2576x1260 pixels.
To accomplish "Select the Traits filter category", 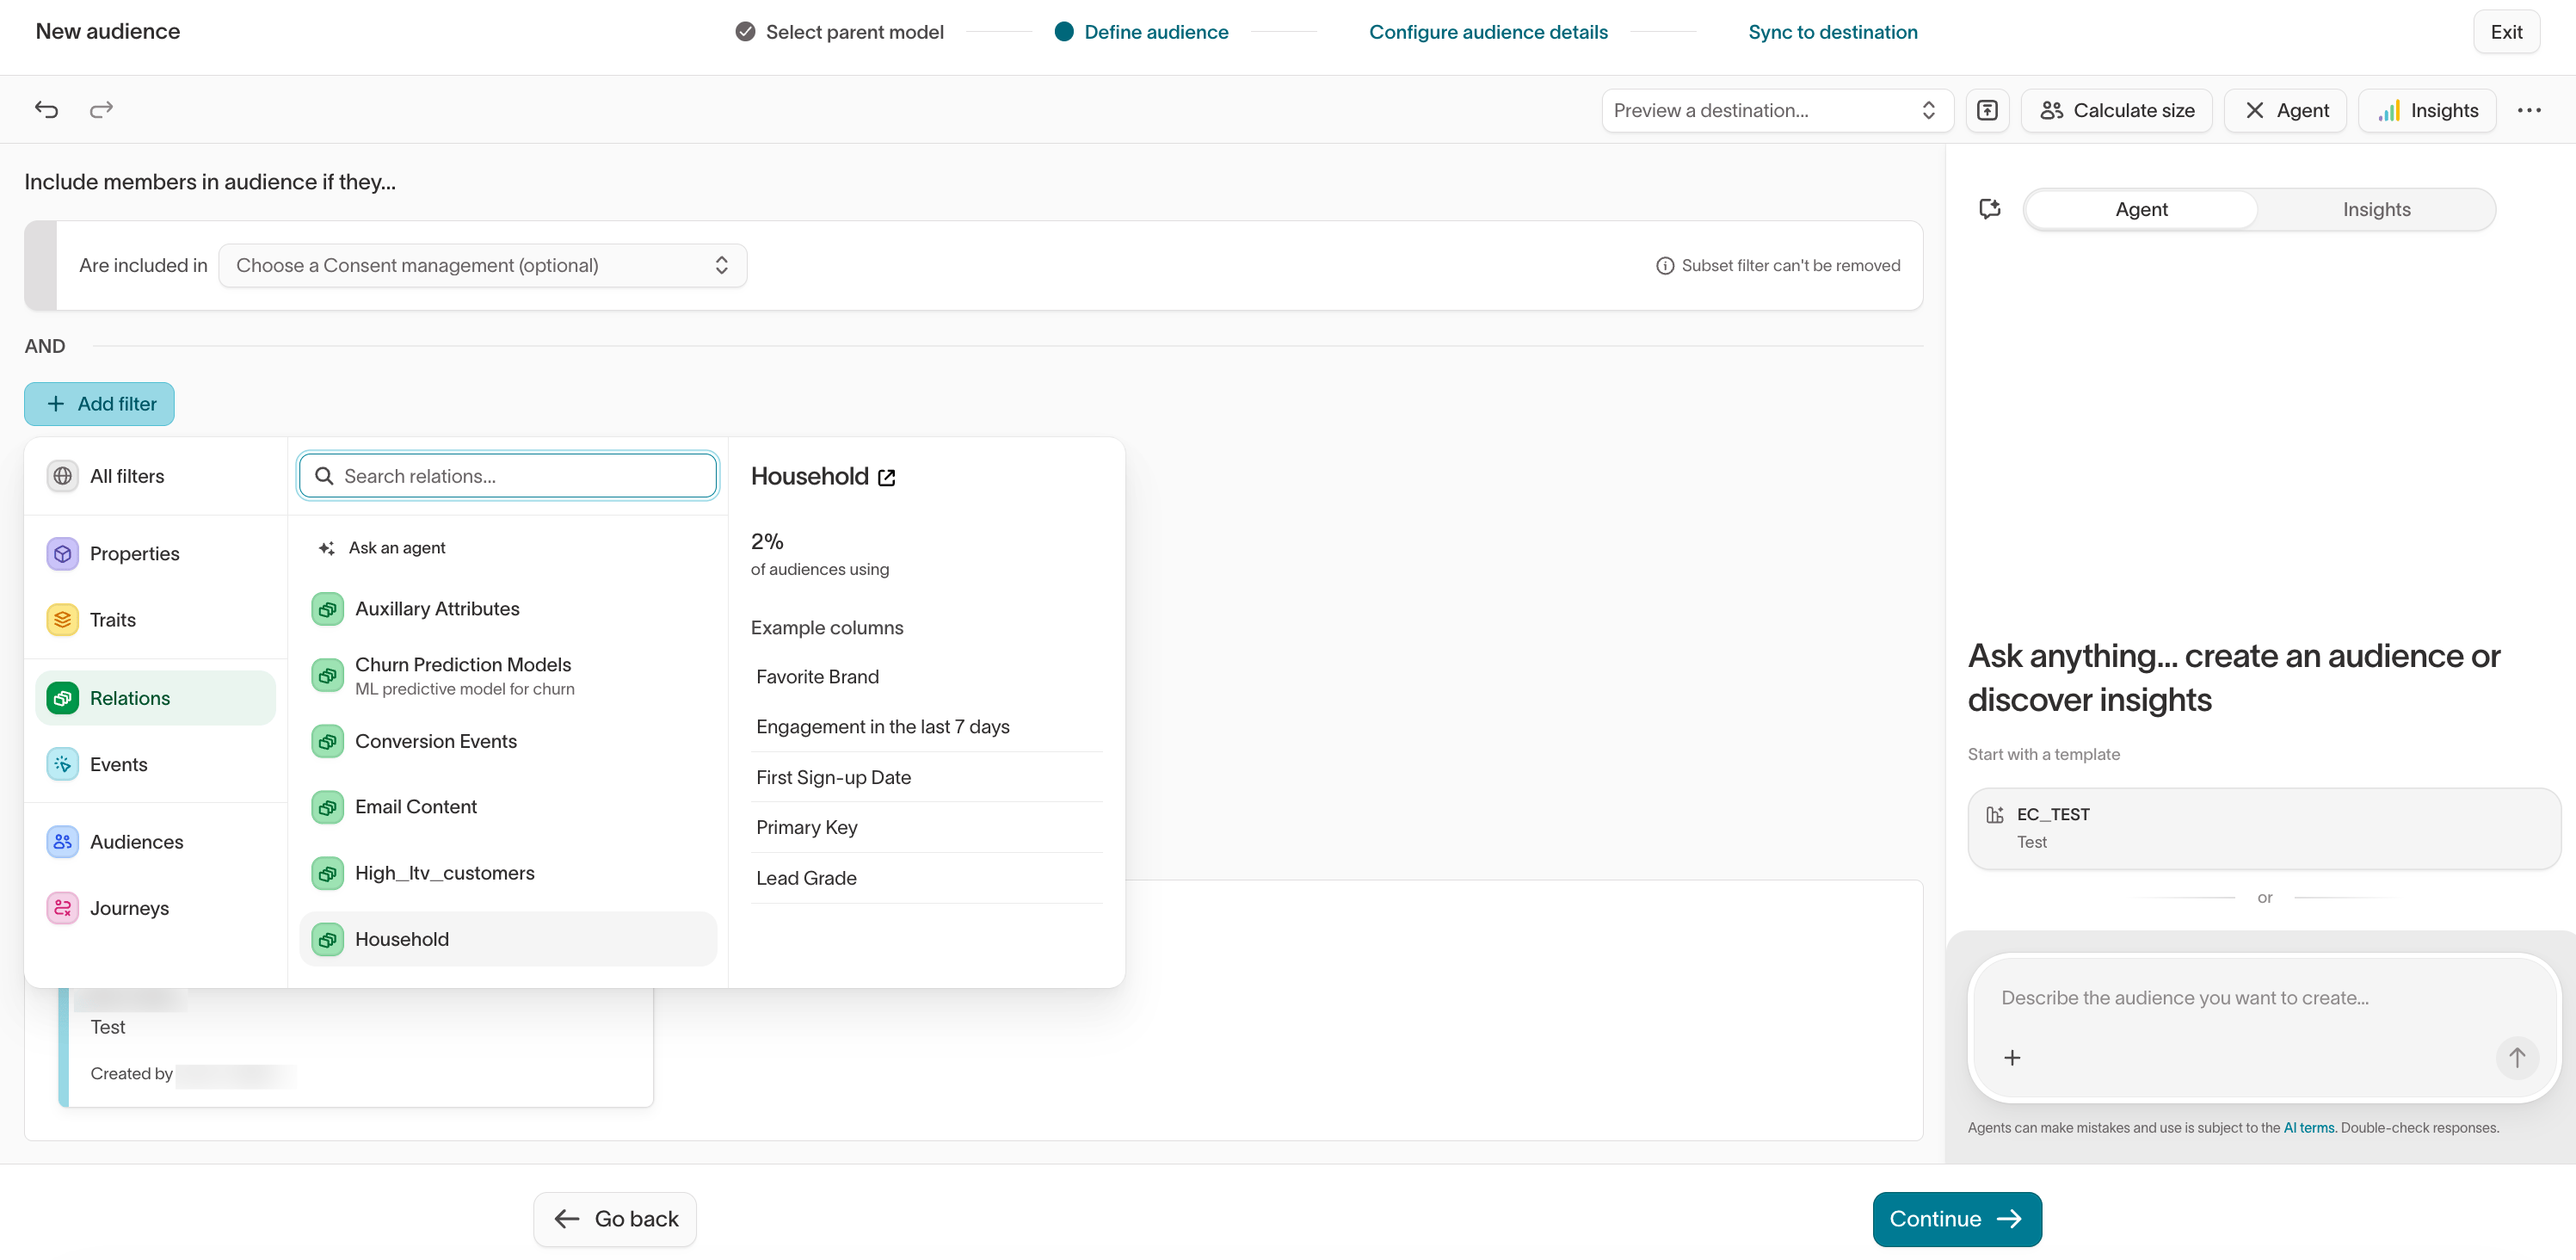I will [x=155, y=619].
